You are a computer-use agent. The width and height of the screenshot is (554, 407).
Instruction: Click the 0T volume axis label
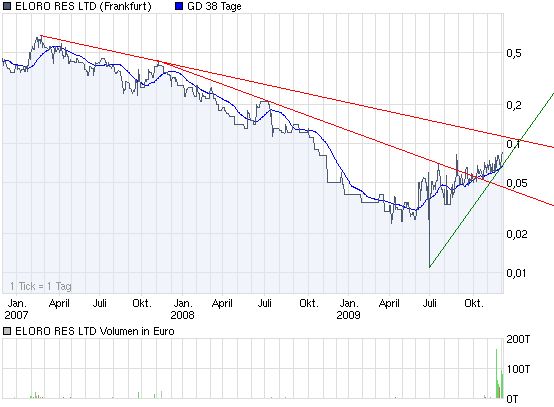(x=512, y=399)
